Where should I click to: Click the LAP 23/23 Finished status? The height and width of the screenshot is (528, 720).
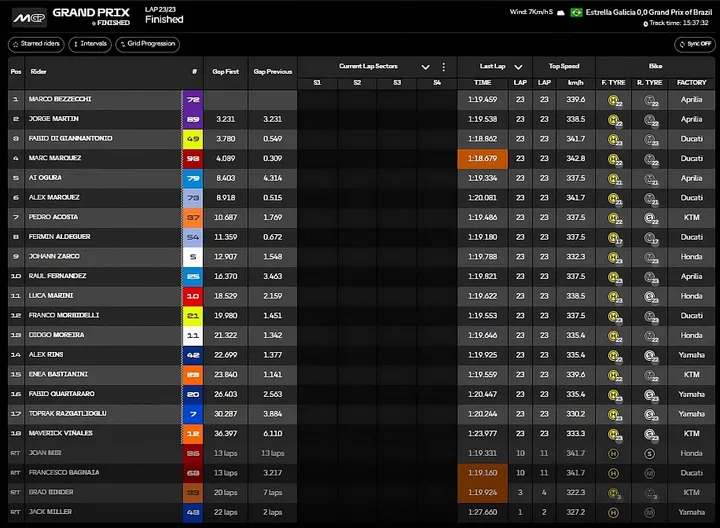pos(164,15)
